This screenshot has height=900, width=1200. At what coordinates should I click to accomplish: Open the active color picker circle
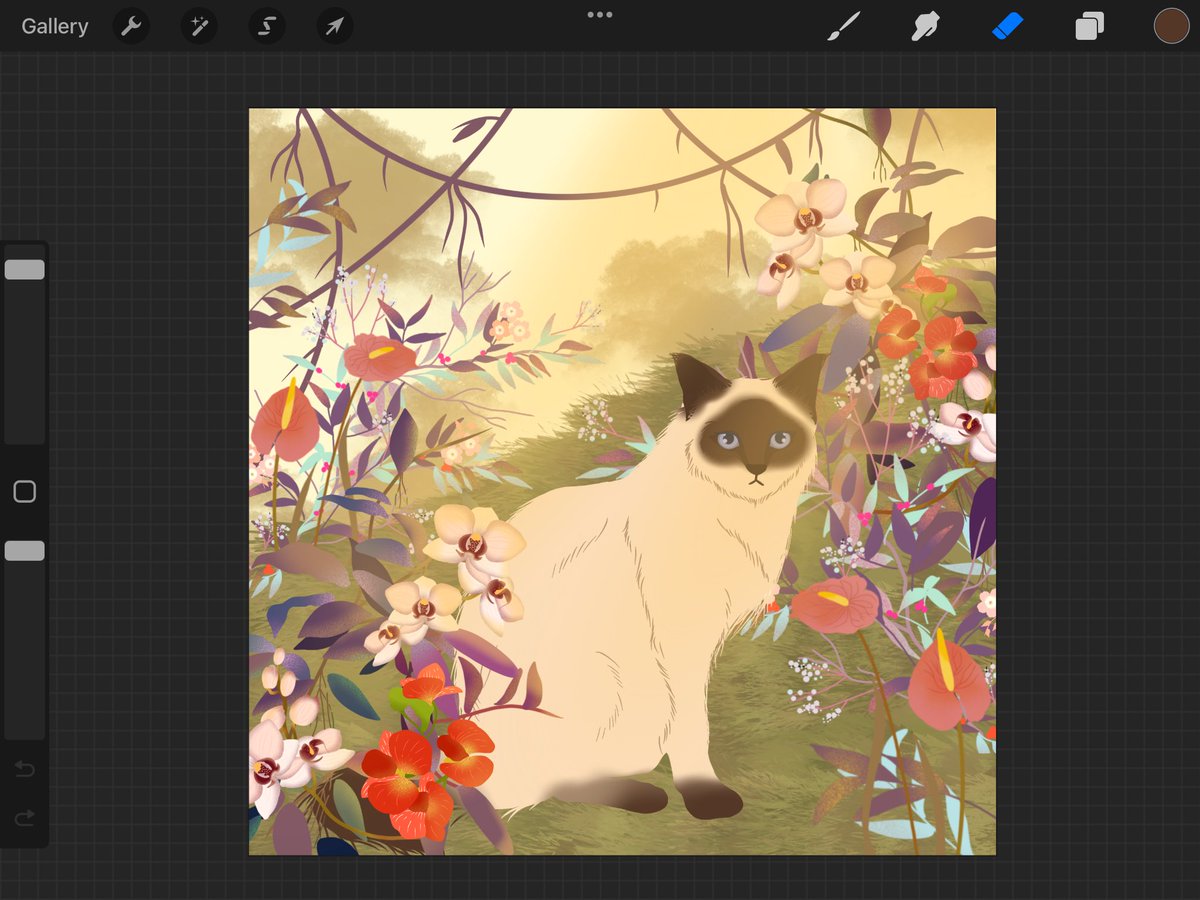pos(1171,26)
